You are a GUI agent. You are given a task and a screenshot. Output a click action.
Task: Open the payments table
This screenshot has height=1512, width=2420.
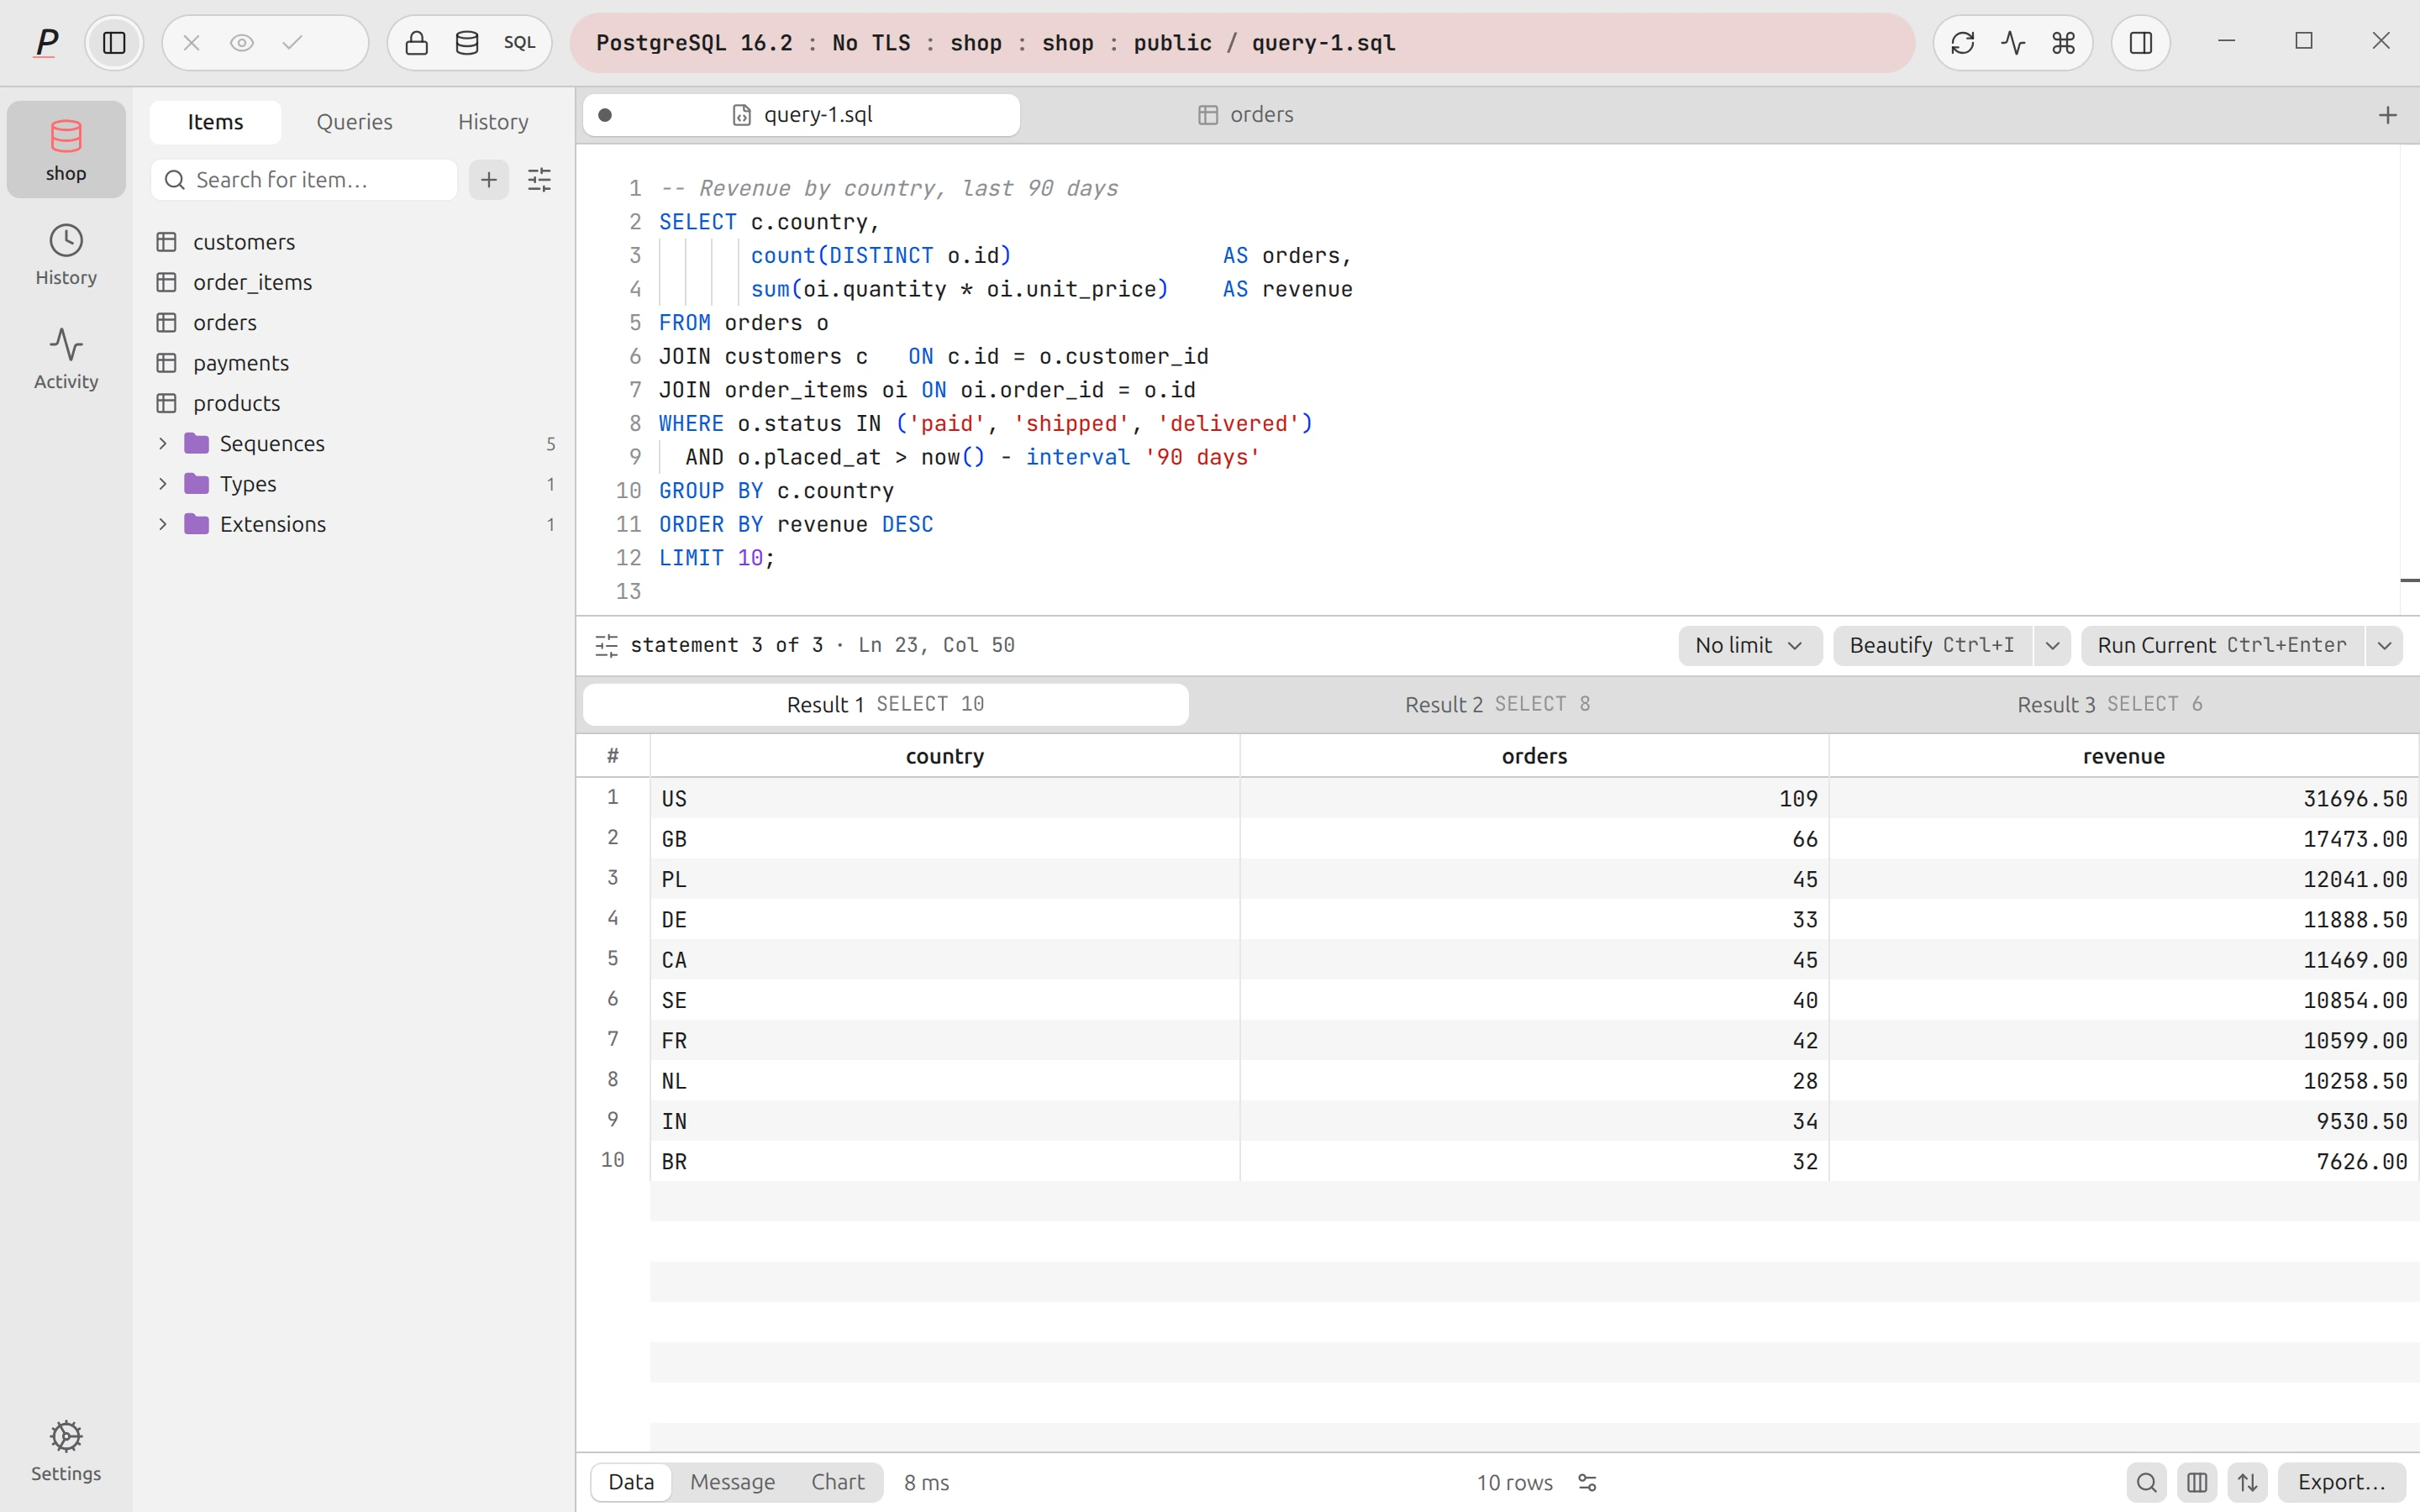click(x=355, y=363)
